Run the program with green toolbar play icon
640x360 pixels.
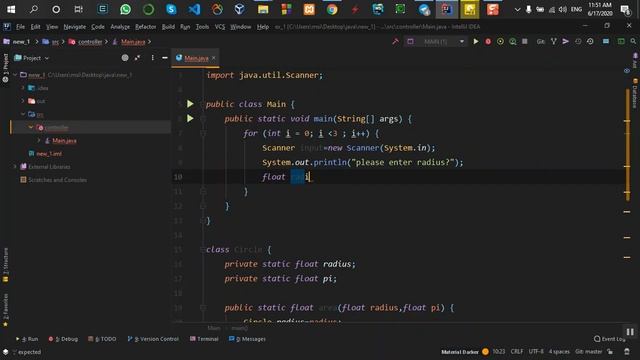click(476, 41)
